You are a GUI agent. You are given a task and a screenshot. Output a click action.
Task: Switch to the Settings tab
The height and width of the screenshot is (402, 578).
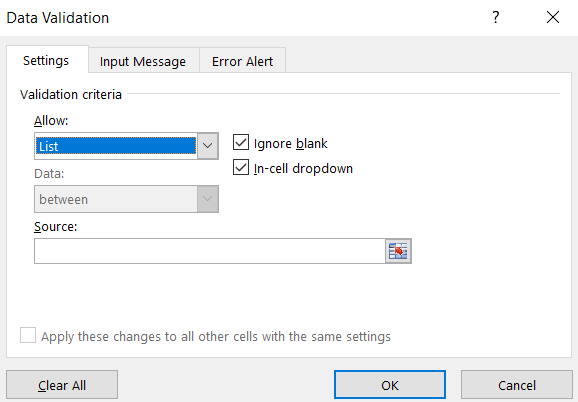click(x=46, y=60)
